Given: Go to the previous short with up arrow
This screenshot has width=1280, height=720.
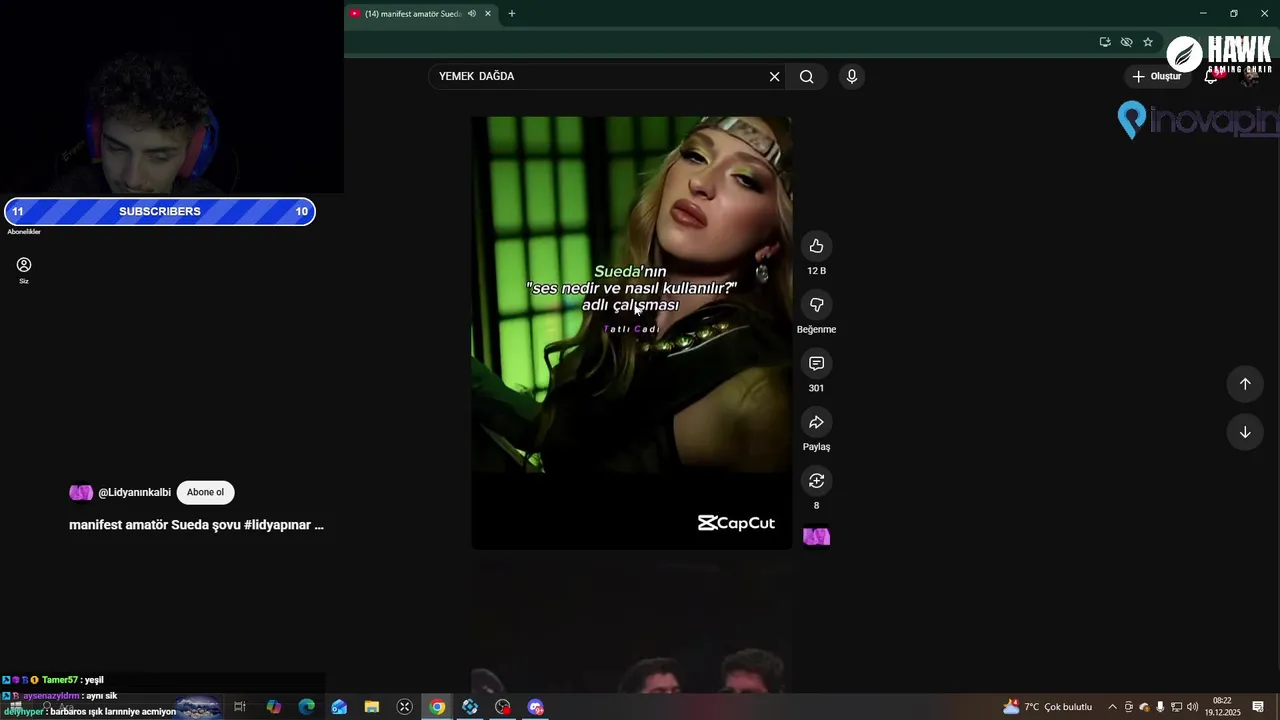Looking at the screenshot, I should [1245, 384].
